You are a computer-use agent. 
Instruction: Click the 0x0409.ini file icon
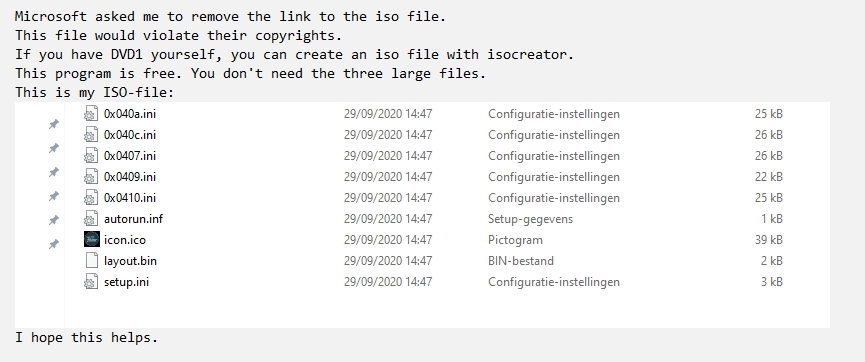pyautogui.click(x=91, y=177)
